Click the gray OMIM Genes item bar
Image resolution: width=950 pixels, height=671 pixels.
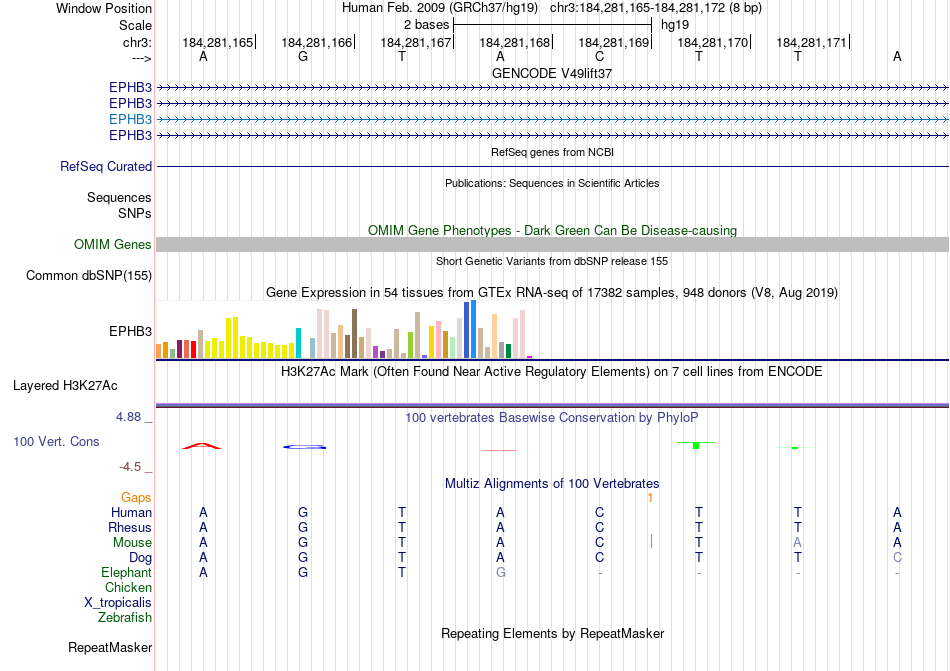[x=553, y=245]
